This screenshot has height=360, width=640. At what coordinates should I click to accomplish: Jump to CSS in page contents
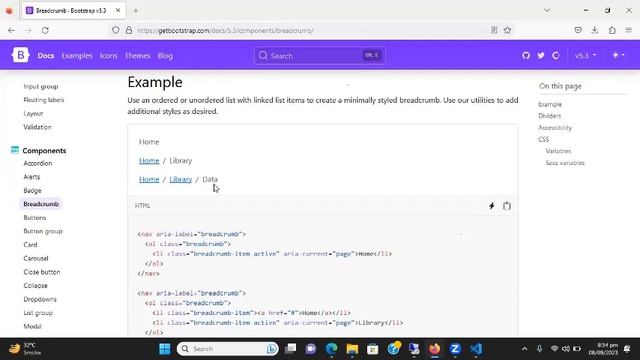(x=544, y=140)
